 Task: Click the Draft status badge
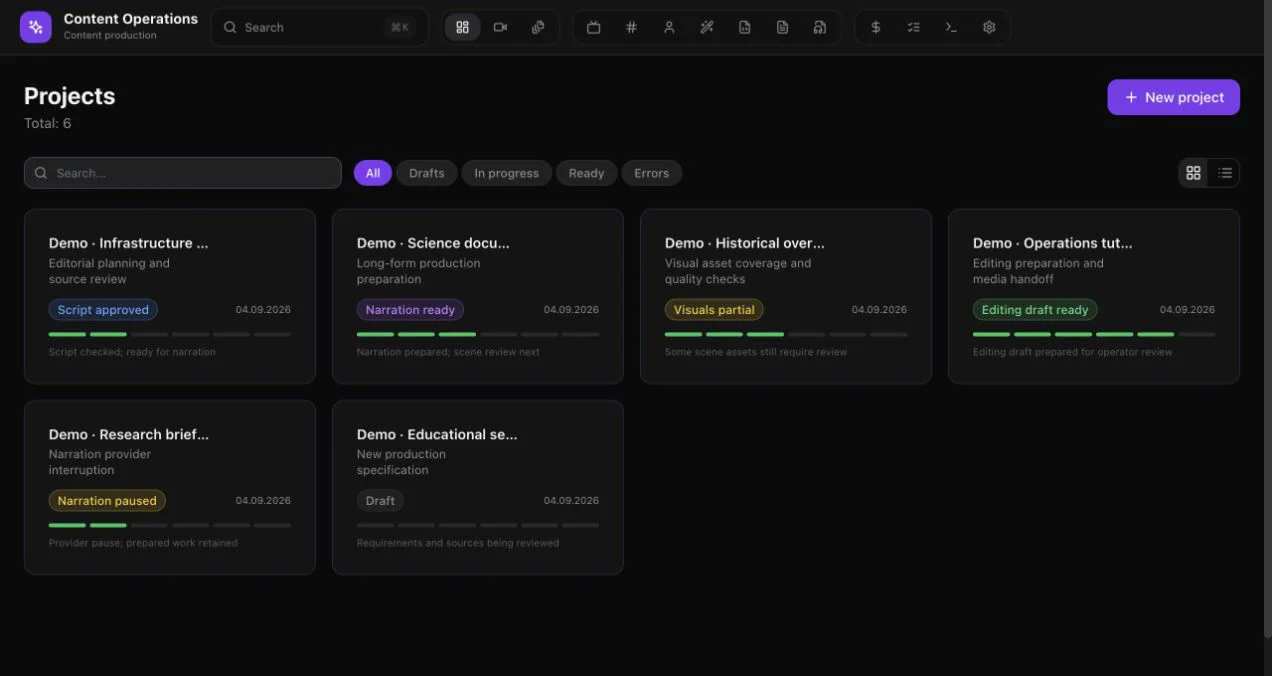click(x=380, y=501)
